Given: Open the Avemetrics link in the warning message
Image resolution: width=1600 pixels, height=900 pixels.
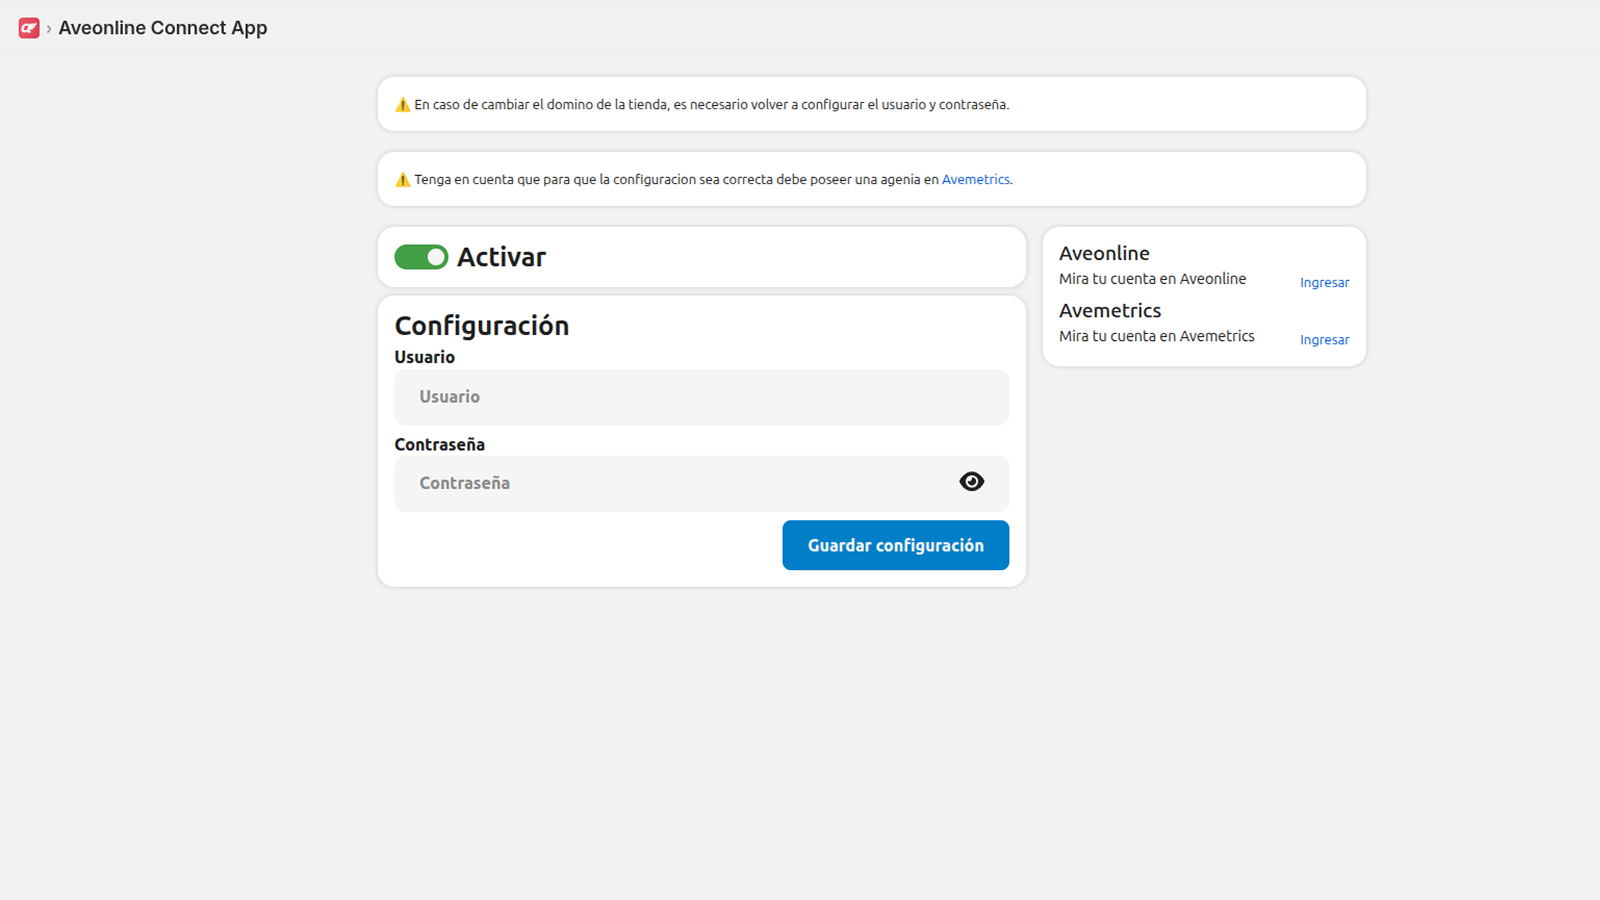Looking at the screenshot, I should [x=976, y=179].
